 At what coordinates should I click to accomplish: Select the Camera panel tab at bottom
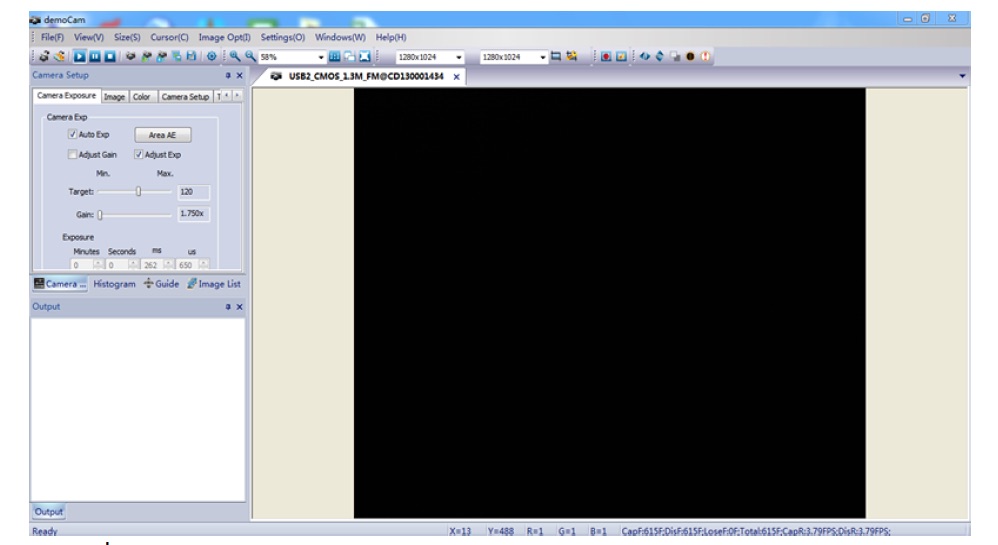[60, 284]
